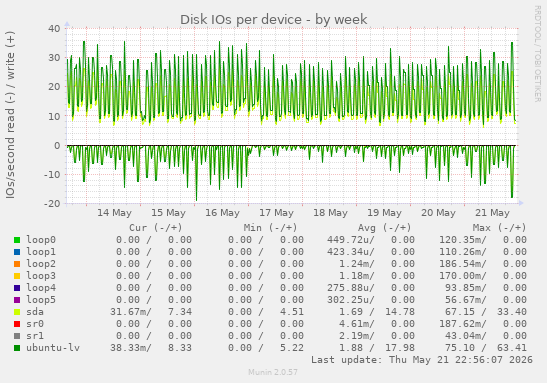Click the y-axis value 30
Image resolution: width=547 pixels, height=383 pixels.
point(54,58)
